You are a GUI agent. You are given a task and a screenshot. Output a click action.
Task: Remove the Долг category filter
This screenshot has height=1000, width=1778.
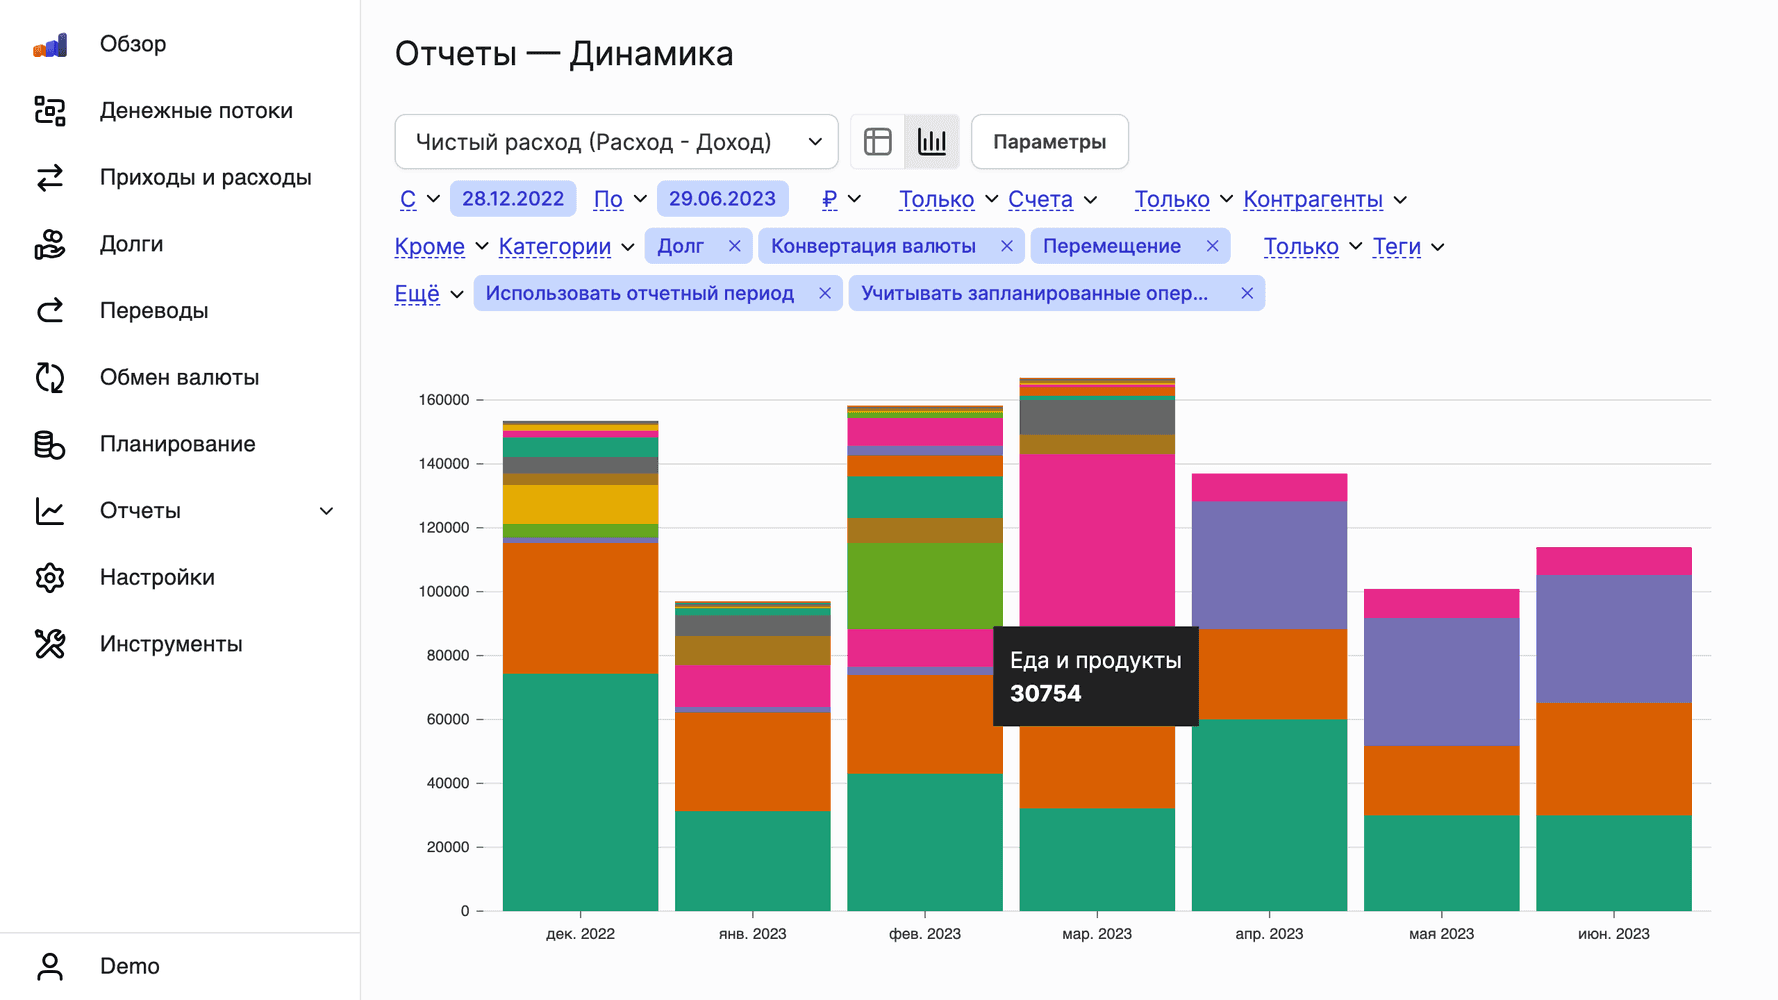tap(735, 246)
